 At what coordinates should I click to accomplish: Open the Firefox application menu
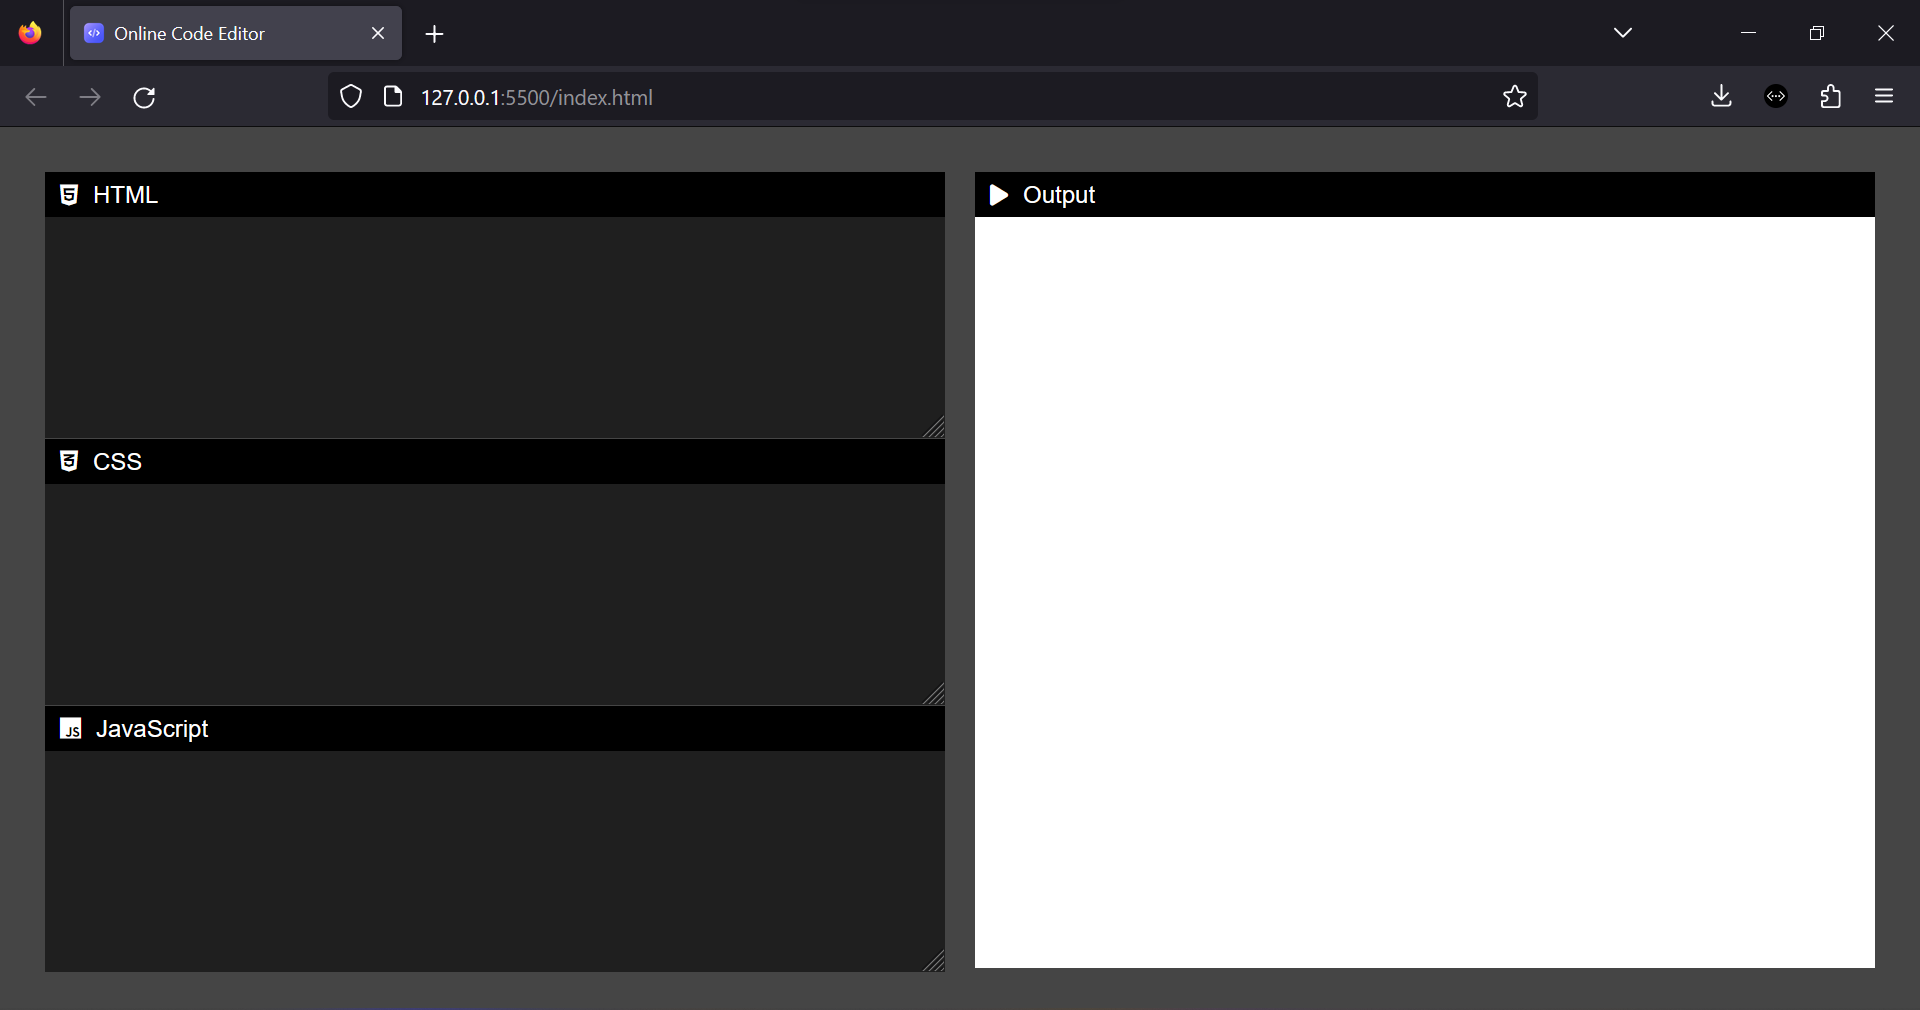pyautogui.click(x=1884, y=97)
